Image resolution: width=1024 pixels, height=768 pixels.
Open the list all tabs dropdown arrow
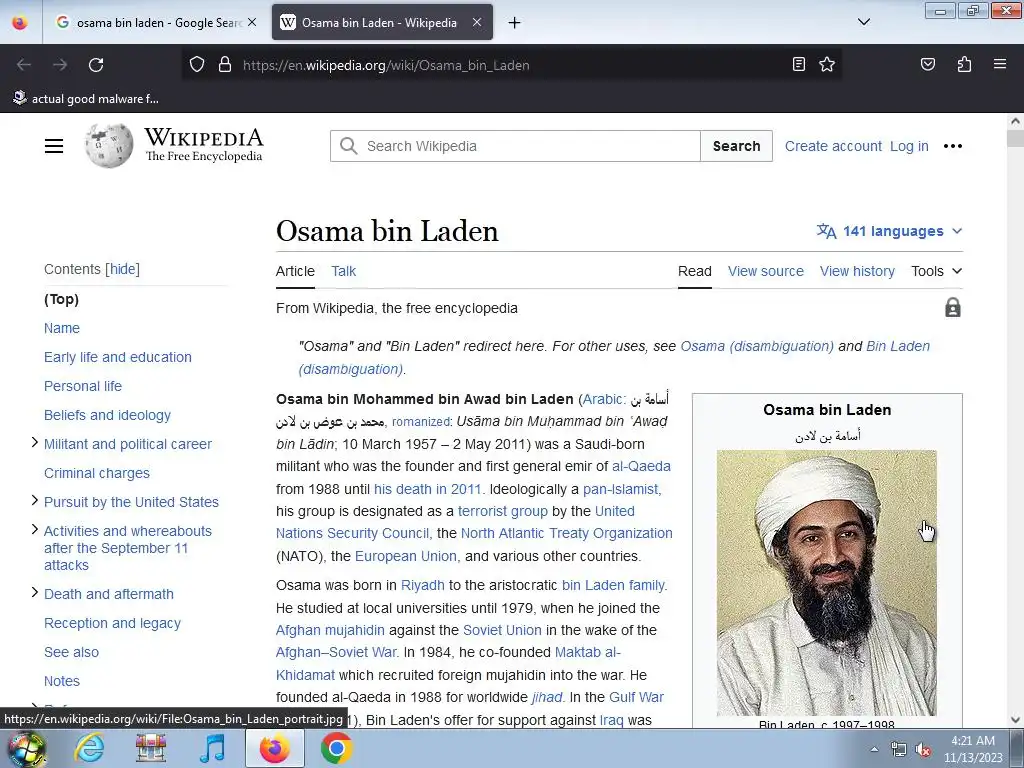click(x=863, y=22)
